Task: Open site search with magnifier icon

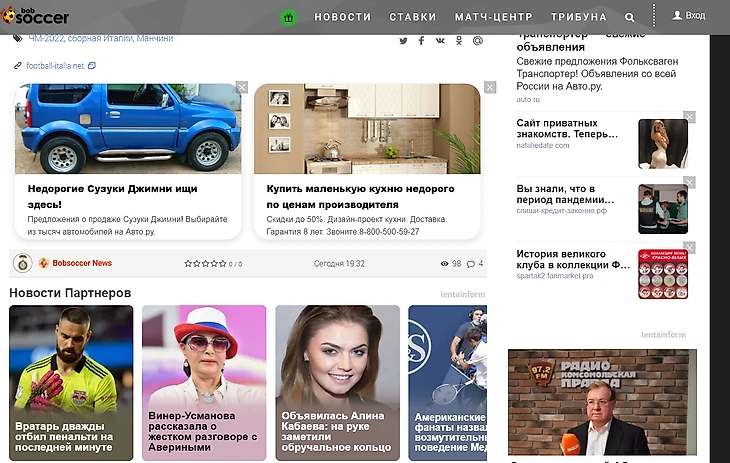Action: [629, 17]
